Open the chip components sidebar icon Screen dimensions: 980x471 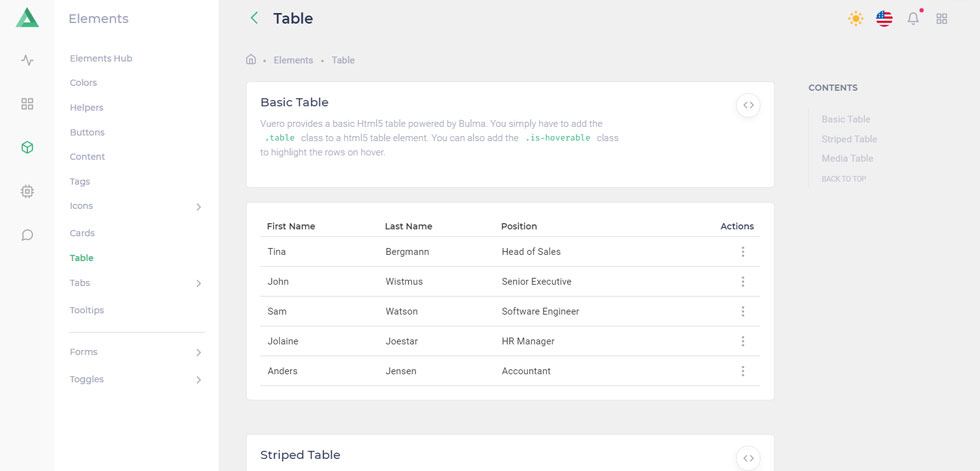[27, 191]
